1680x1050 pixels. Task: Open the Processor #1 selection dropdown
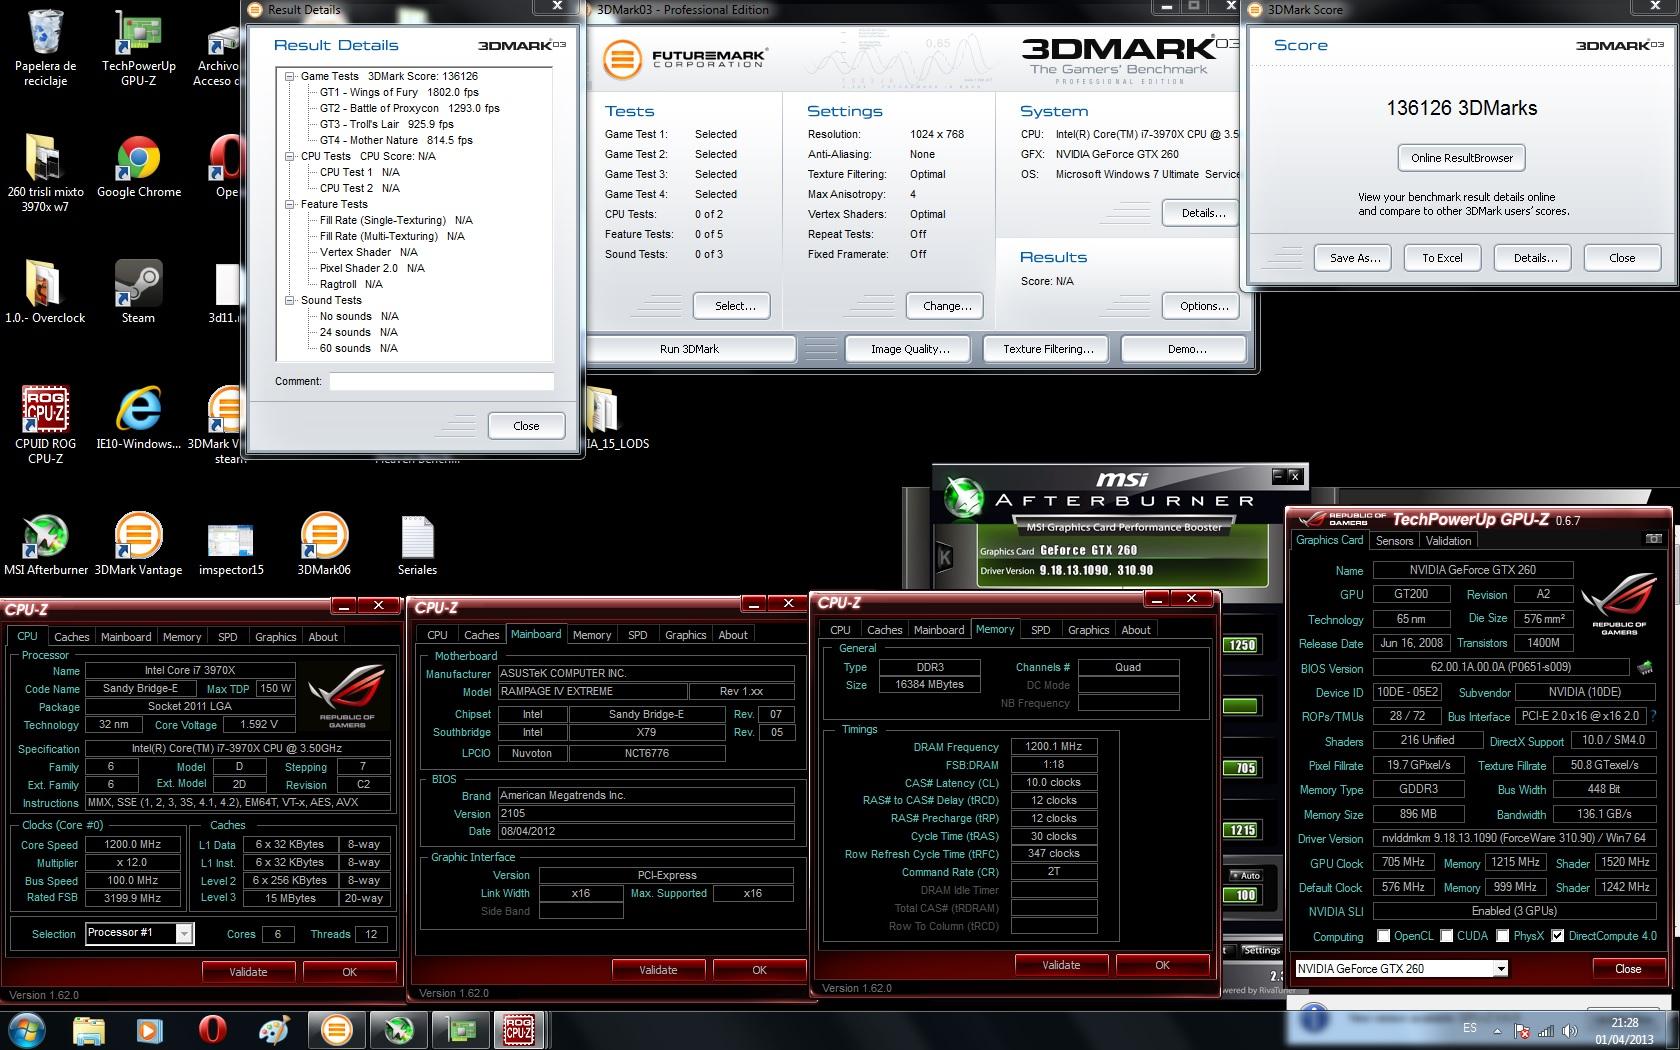[184, 933]
